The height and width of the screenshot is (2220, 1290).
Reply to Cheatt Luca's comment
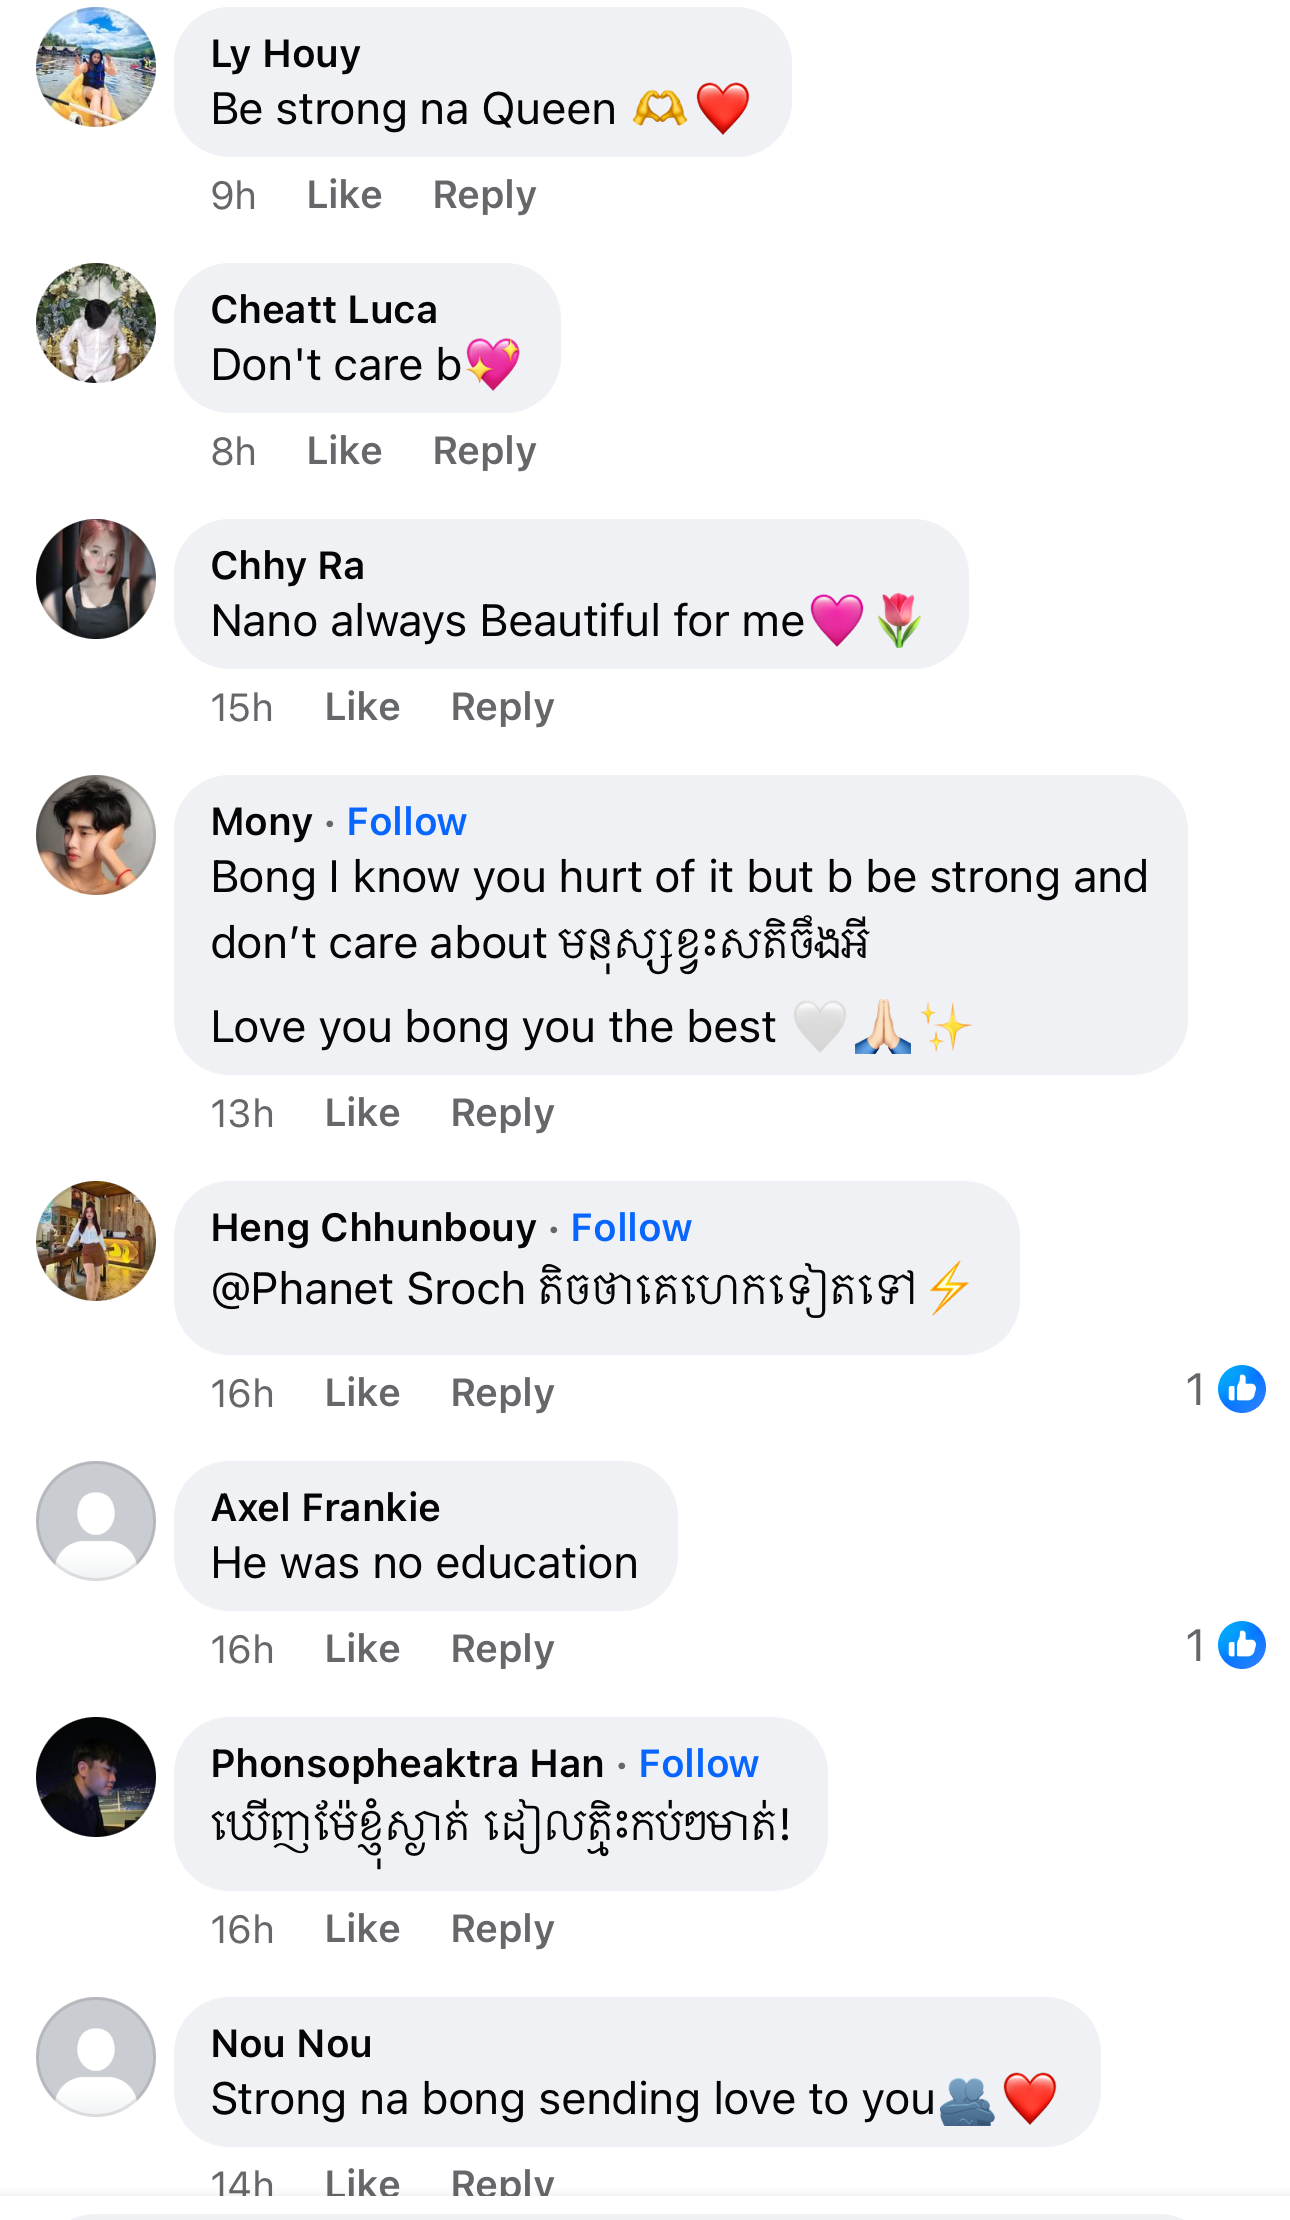click(x=484, y=451)
